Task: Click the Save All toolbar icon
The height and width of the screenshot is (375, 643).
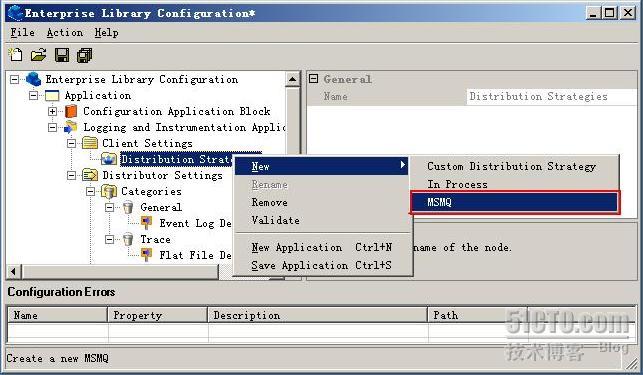Action: click(x=85, y=55)
